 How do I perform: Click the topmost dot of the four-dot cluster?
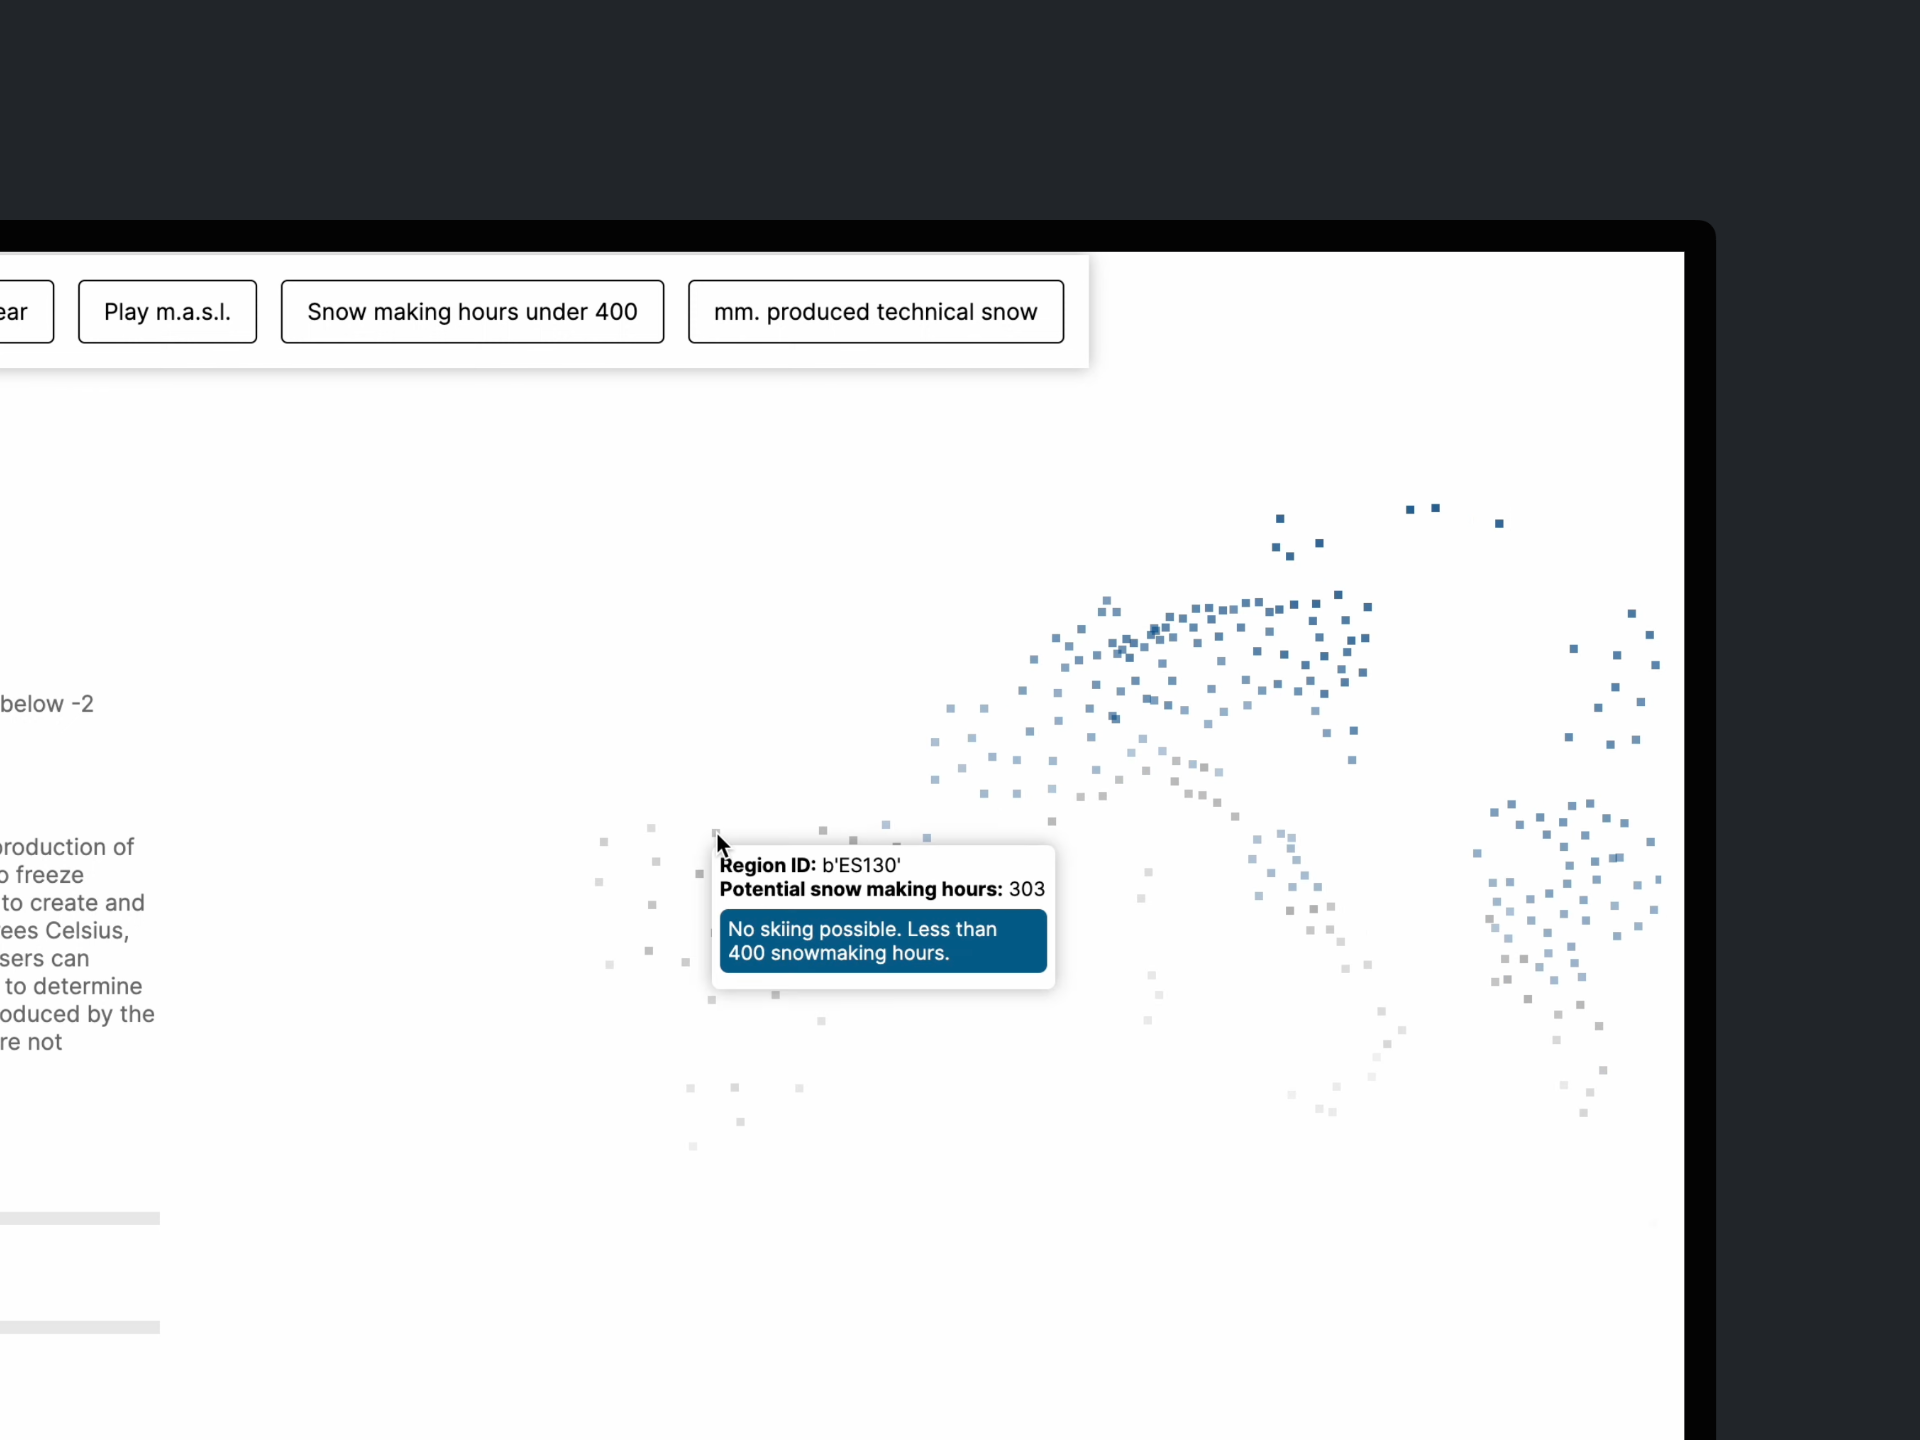tap(1280, 519)
